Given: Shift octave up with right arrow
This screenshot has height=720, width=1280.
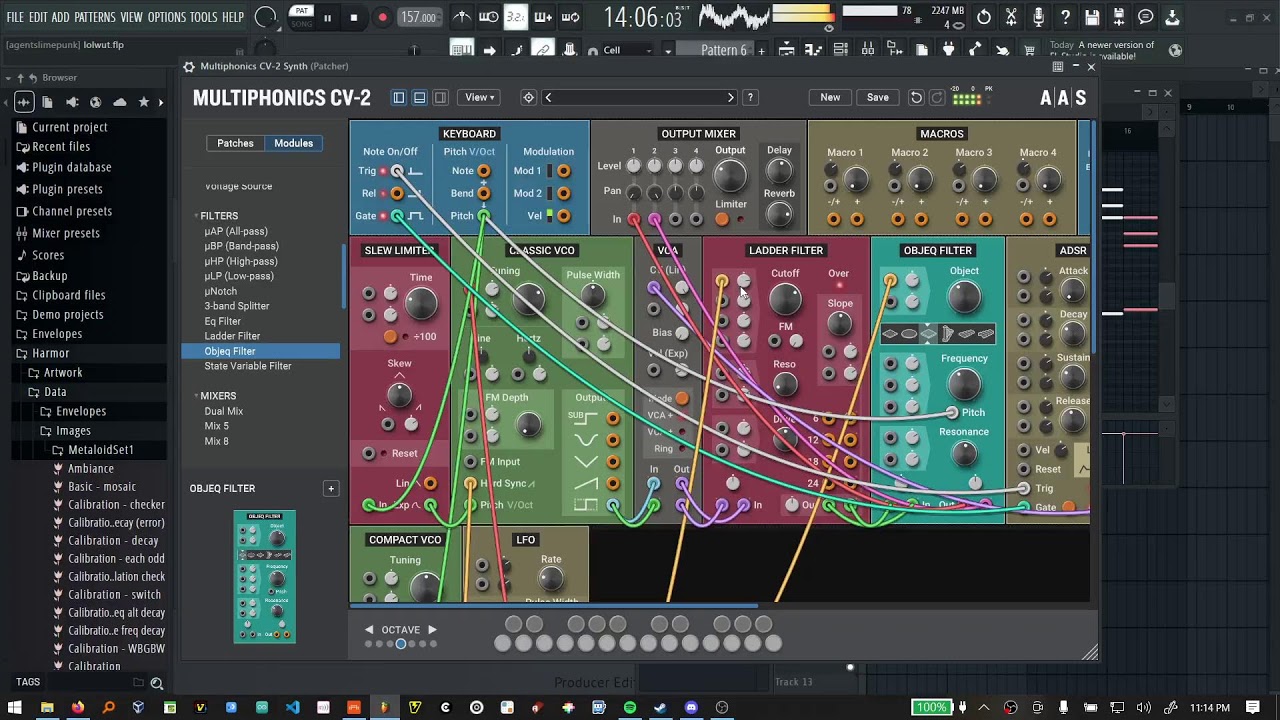Looking at the screenshot, I should pyautogui.click(x=432, y=629).
